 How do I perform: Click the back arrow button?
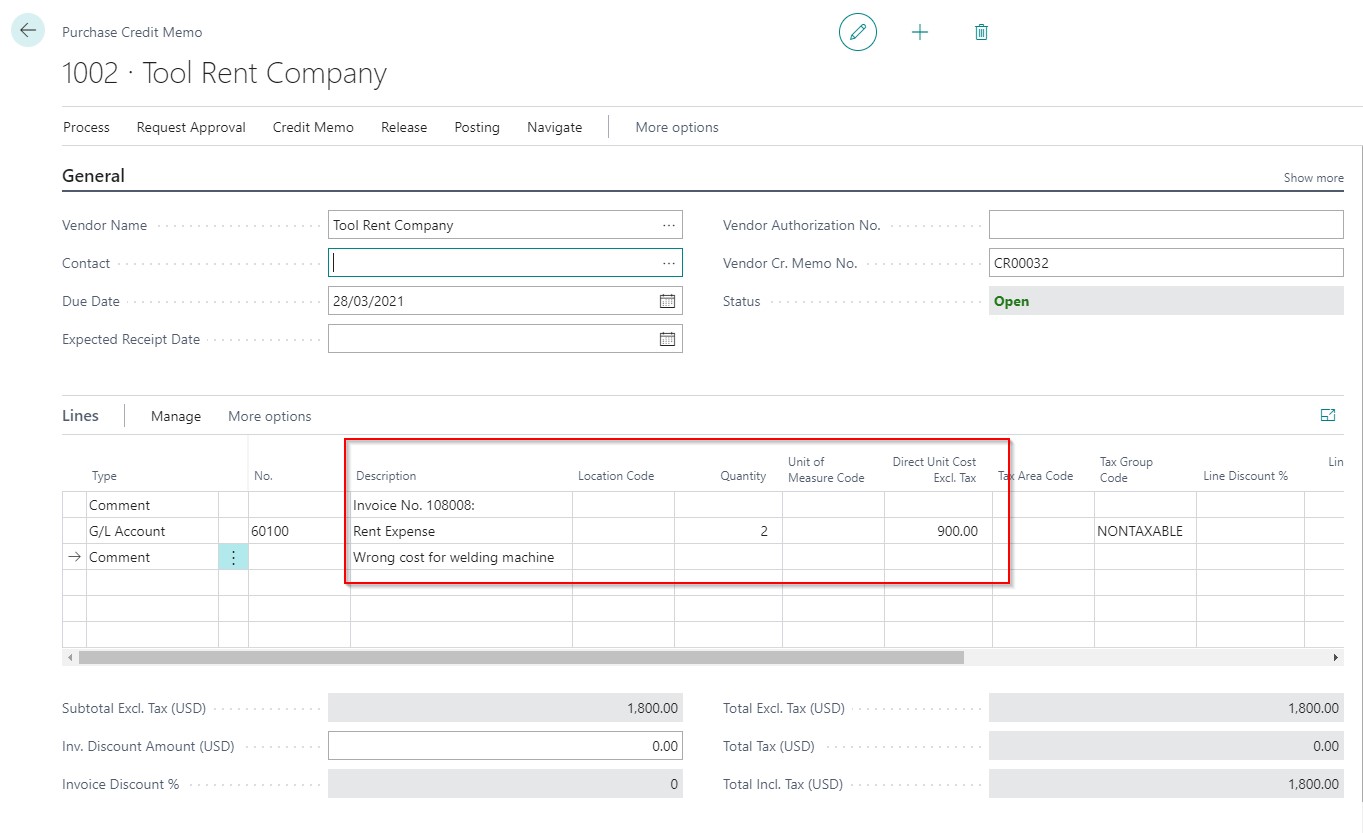(27, 31)
